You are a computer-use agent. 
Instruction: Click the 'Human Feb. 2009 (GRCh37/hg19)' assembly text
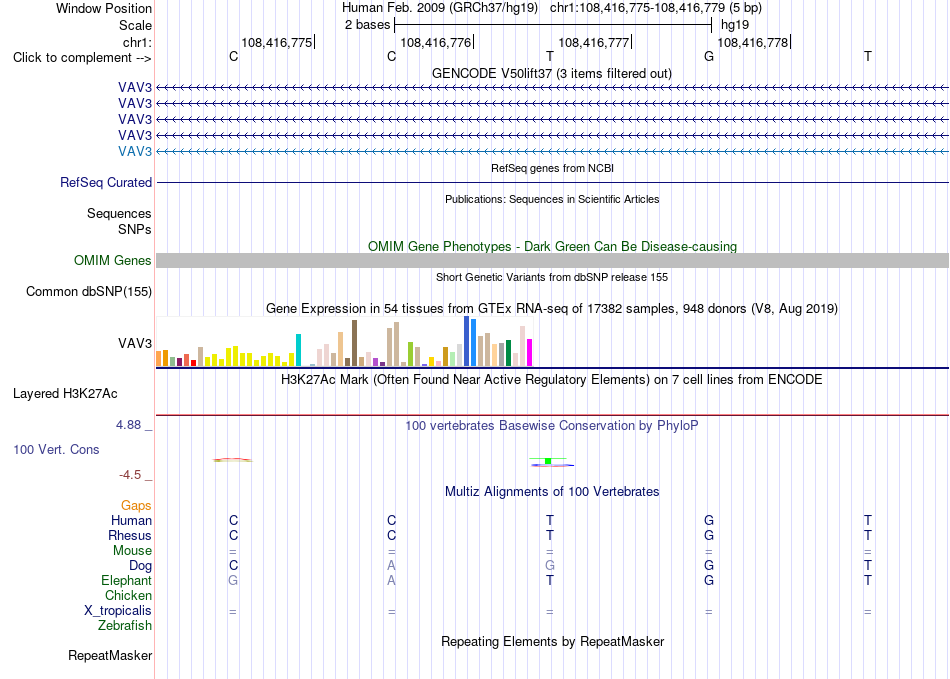pyautogui.click(x=440, y=8)
